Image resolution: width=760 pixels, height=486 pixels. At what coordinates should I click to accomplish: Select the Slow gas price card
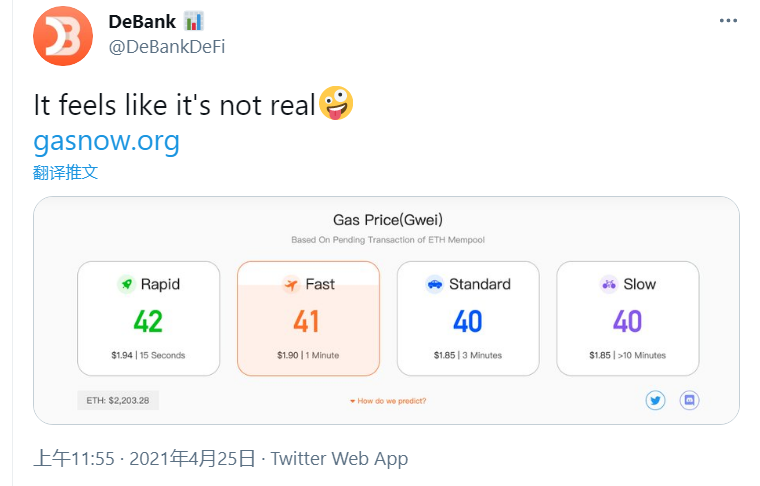click(x=627, y=318)
